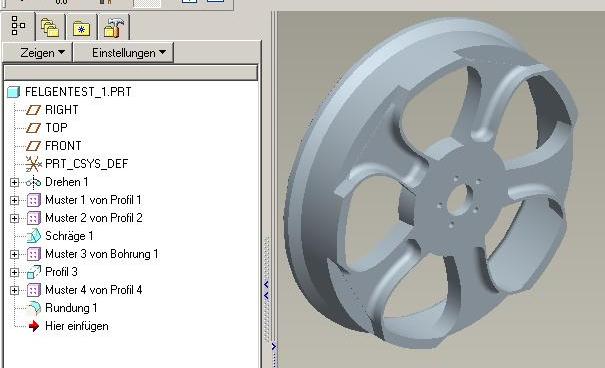Select the TOP datum plane icon
Image resolution: width=605 pixels, height=368 pixels.
click(33, 128)
